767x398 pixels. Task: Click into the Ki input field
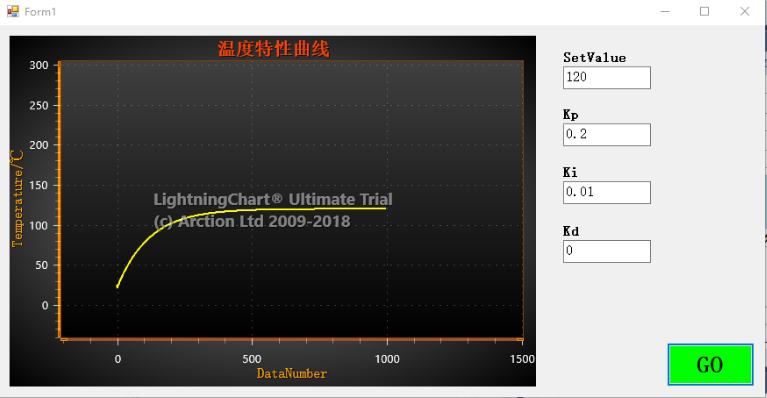[x=607, y=193]
